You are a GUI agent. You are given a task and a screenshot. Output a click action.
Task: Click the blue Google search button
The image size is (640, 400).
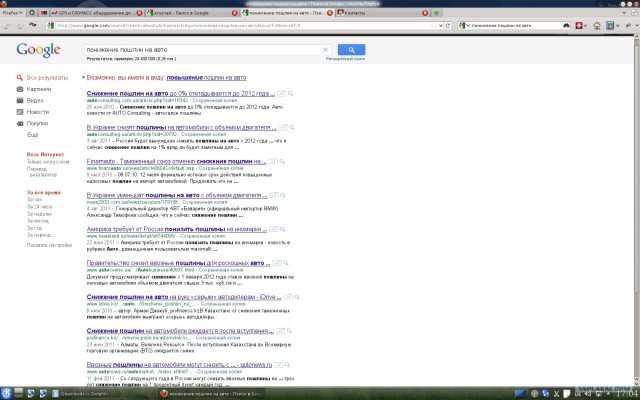[351, 50]
